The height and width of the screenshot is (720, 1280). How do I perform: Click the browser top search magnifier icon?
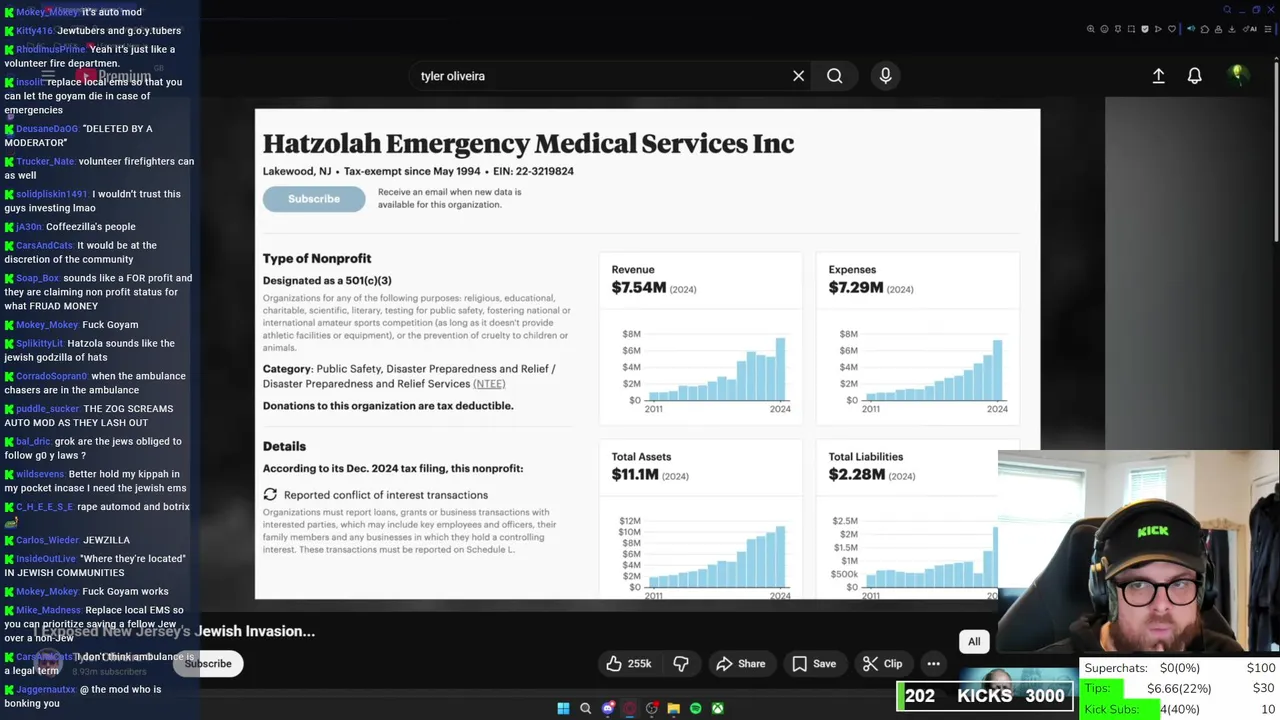pos(1227,10)
